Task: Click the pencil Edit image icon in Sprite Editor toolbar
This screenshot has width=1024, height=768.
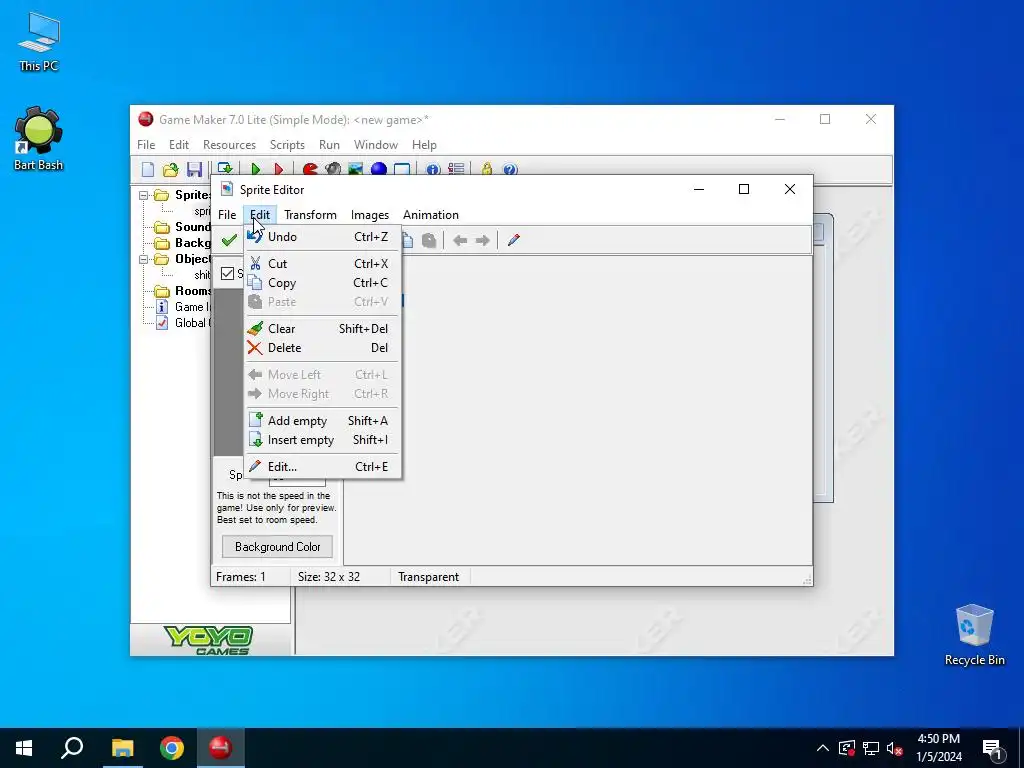Action: pyautogui.click(x=513, y=240)
